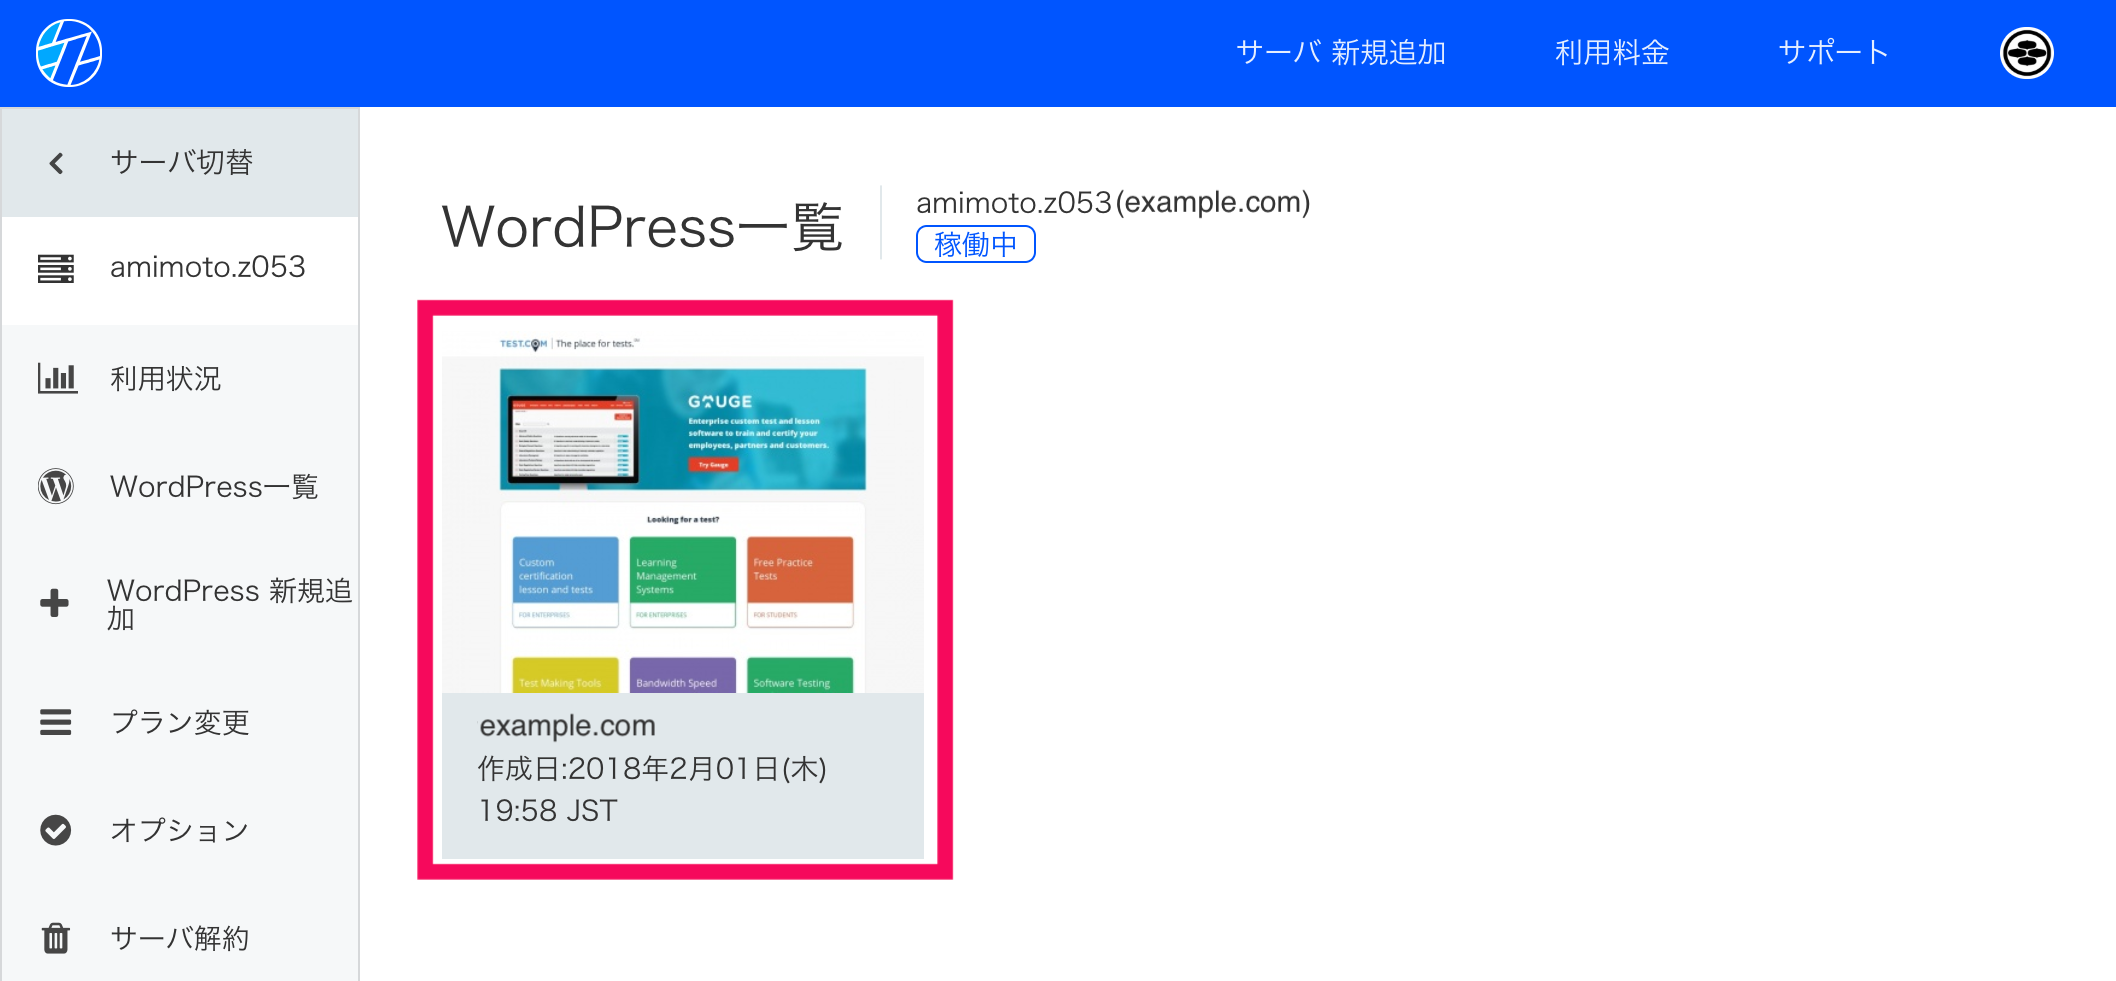Select サーバ切替 in the sidebar
Screen dimensions: 2116x981
181,163
